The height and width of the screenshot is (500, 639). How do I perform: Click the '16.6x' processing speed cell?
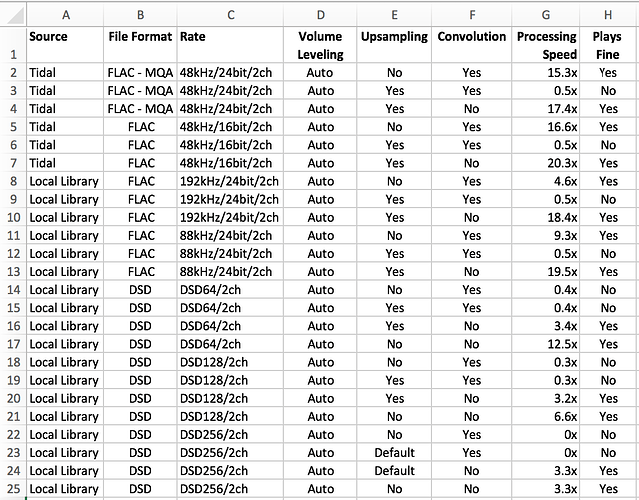pos(546,127)
